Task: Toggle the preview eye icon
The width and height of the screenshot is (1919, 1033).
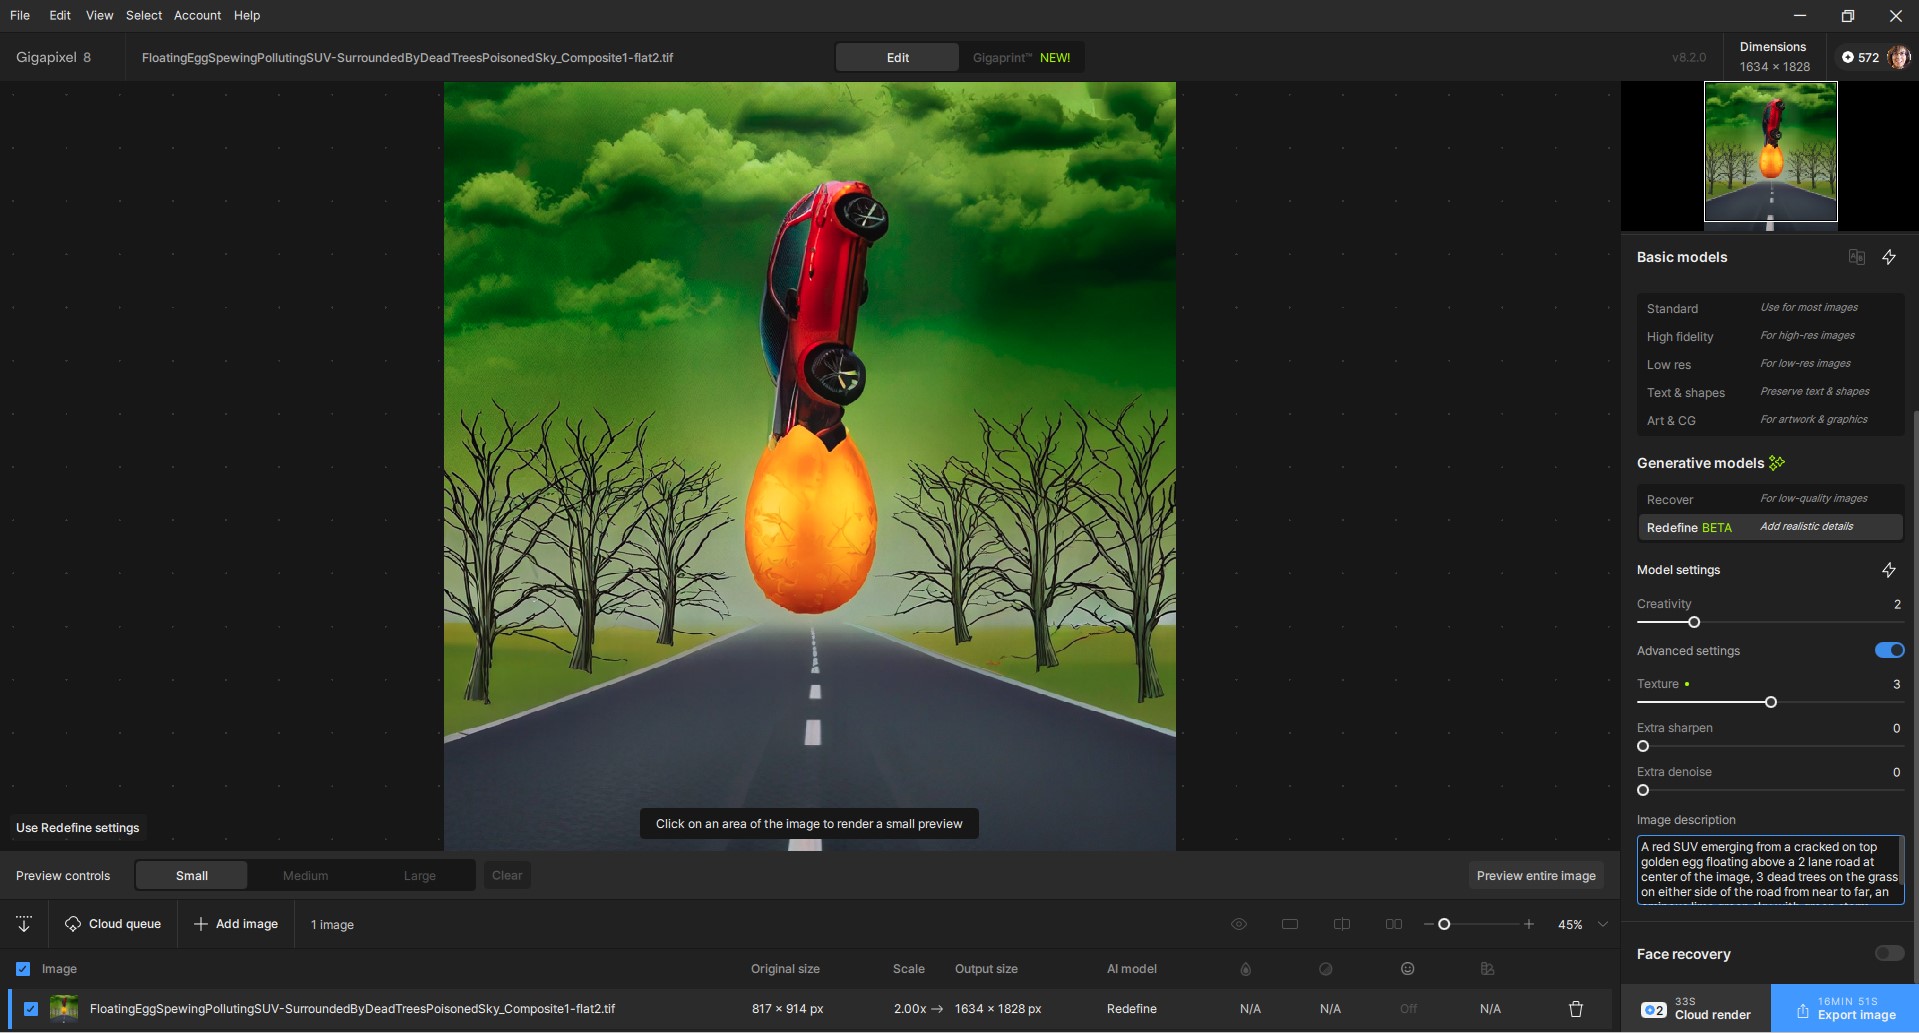Action: [1239, 924]
